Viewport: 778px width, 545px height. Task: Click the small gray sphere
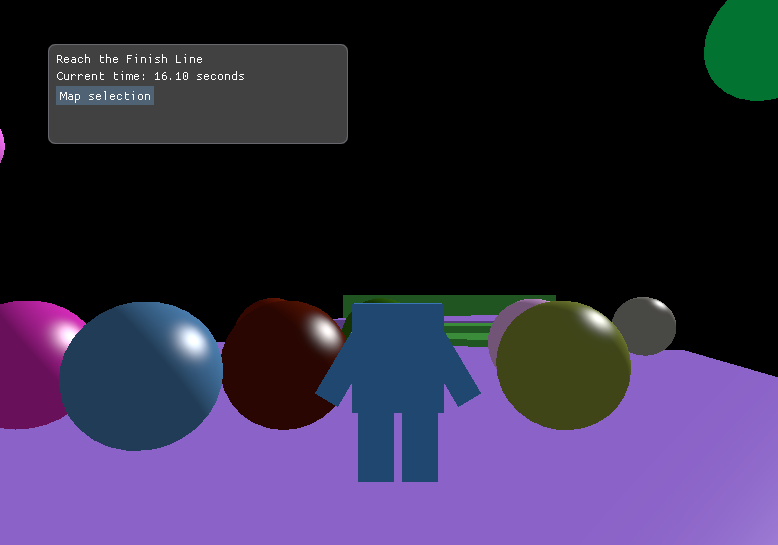pos(646,325)
